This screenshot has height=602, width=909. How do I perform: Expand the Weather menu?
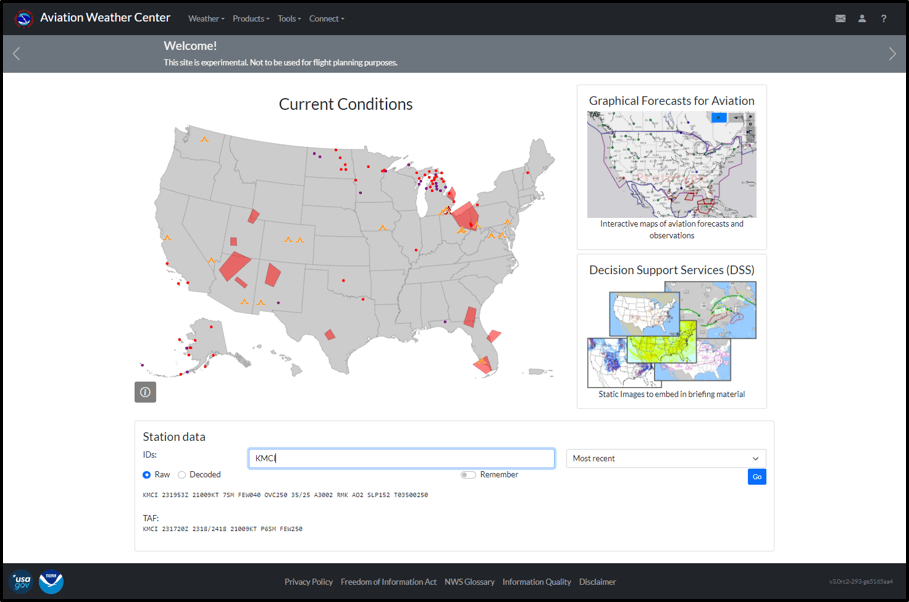(x=206, y=18)
